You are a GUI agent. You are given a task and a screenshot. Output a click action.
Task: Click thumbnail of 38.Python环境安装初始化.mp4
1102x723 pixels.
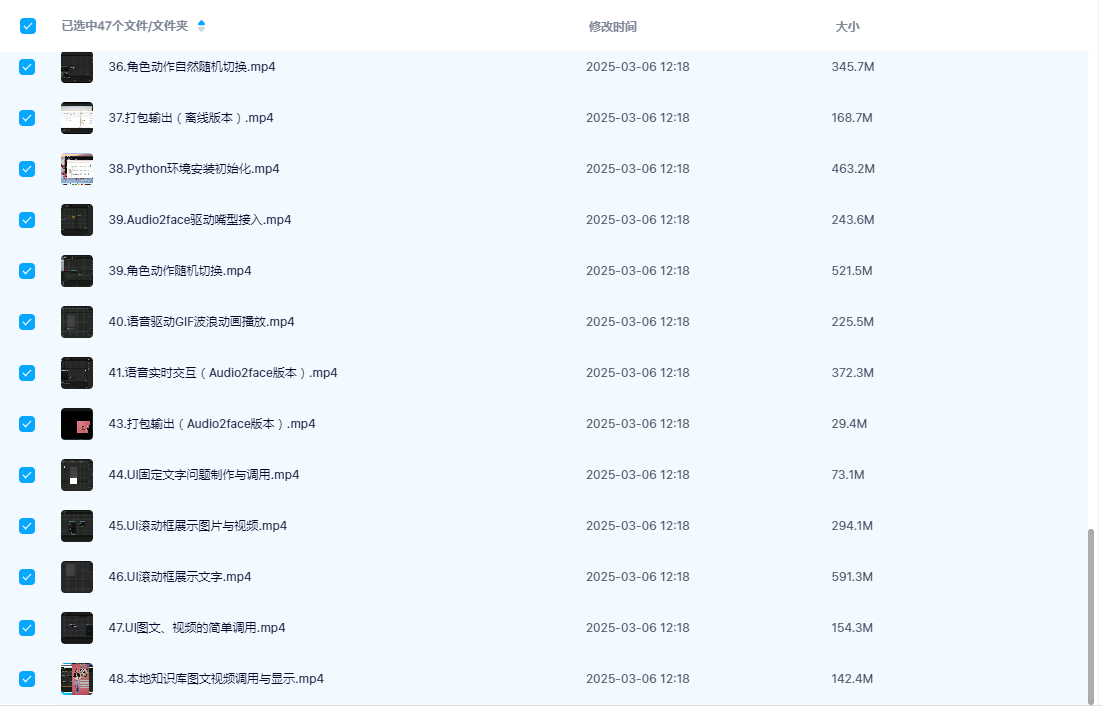click(x=77, y=169)
